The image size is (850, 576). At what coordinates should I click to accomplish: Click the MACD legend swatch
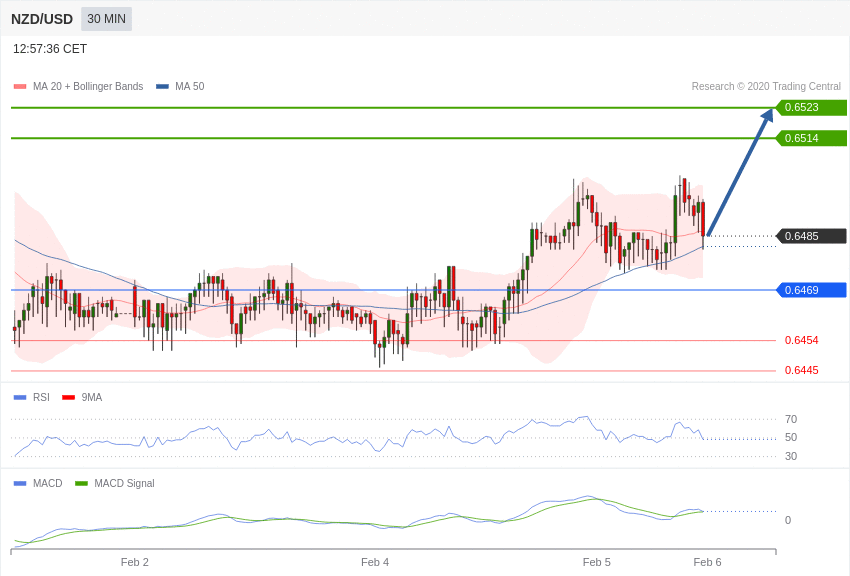pos(20,483)
